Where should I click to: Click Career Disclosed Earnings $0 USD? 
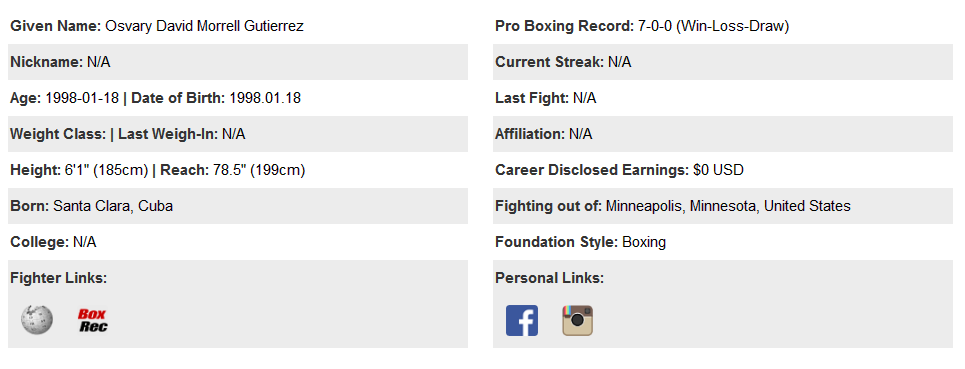(619, 170)
